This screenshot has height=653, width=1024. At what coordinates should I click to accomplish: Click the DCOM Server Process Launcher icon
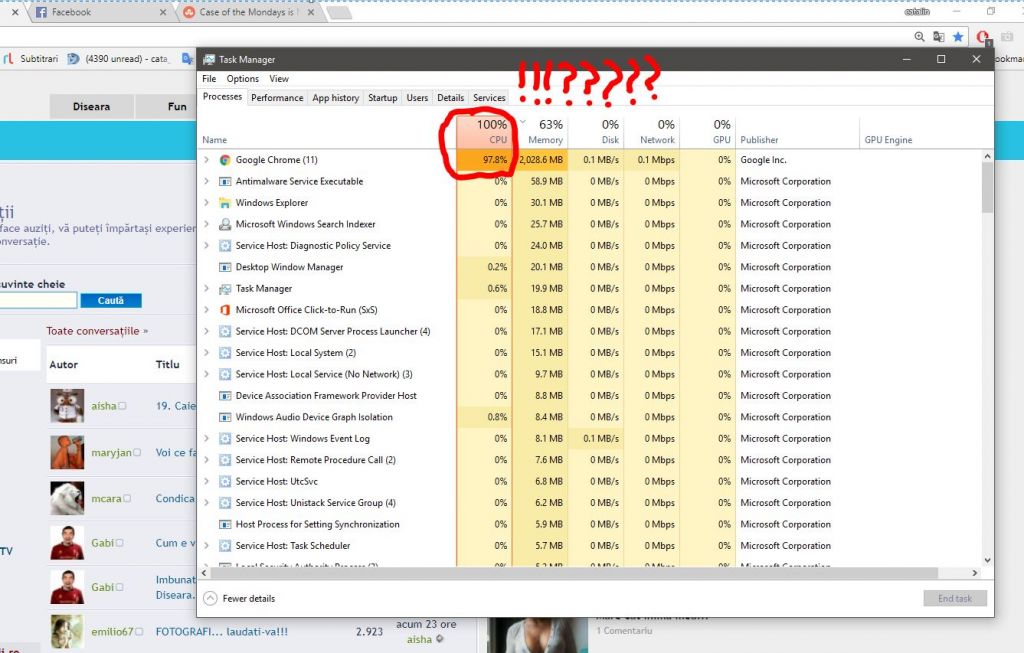tap(225, 332)
